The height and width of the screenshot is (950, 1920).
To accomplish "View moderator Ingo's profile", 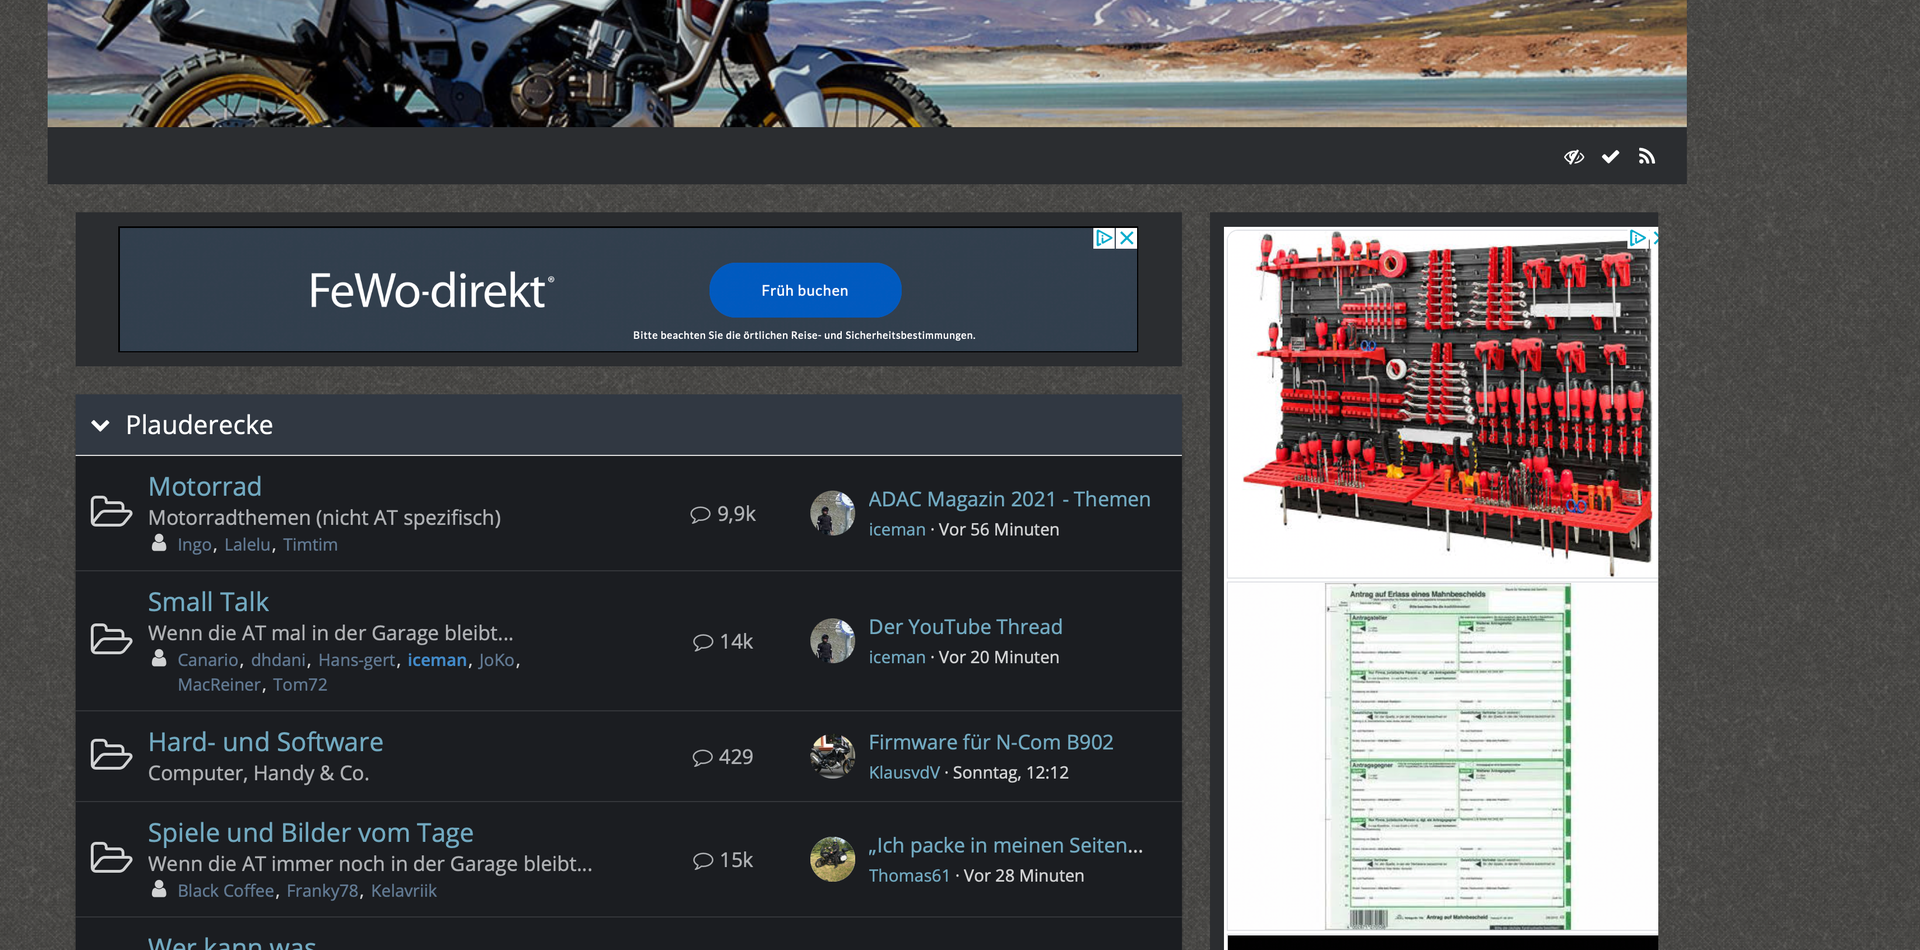I will pyautogui.click(x=194, y=545).
